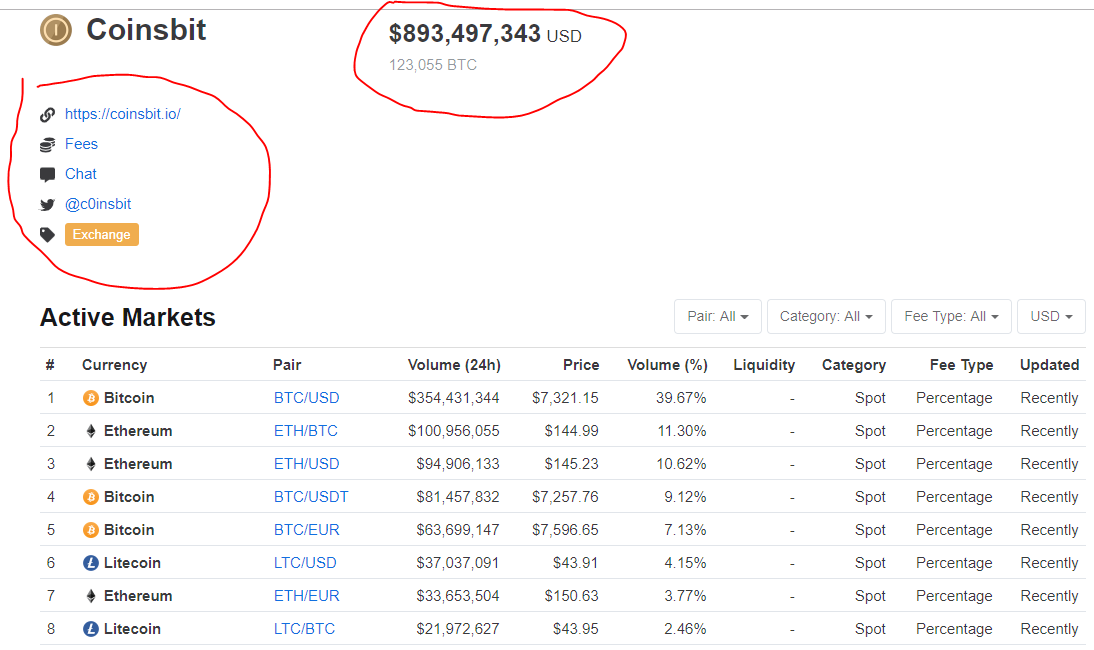Click the $37,037,091 volume cell

tap(458, 563)
